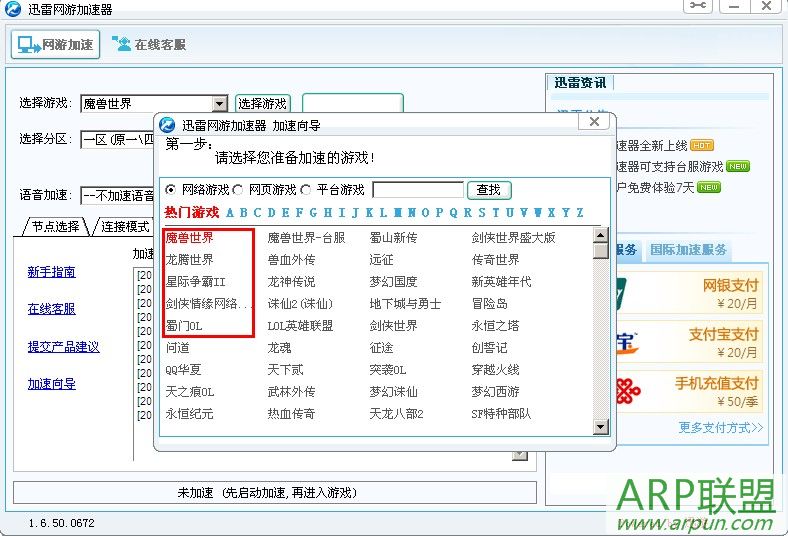Image resolution: width=788 pixels, height=536 pixels.
Task: Close the 加速向导 dialog
Action: 594,122
